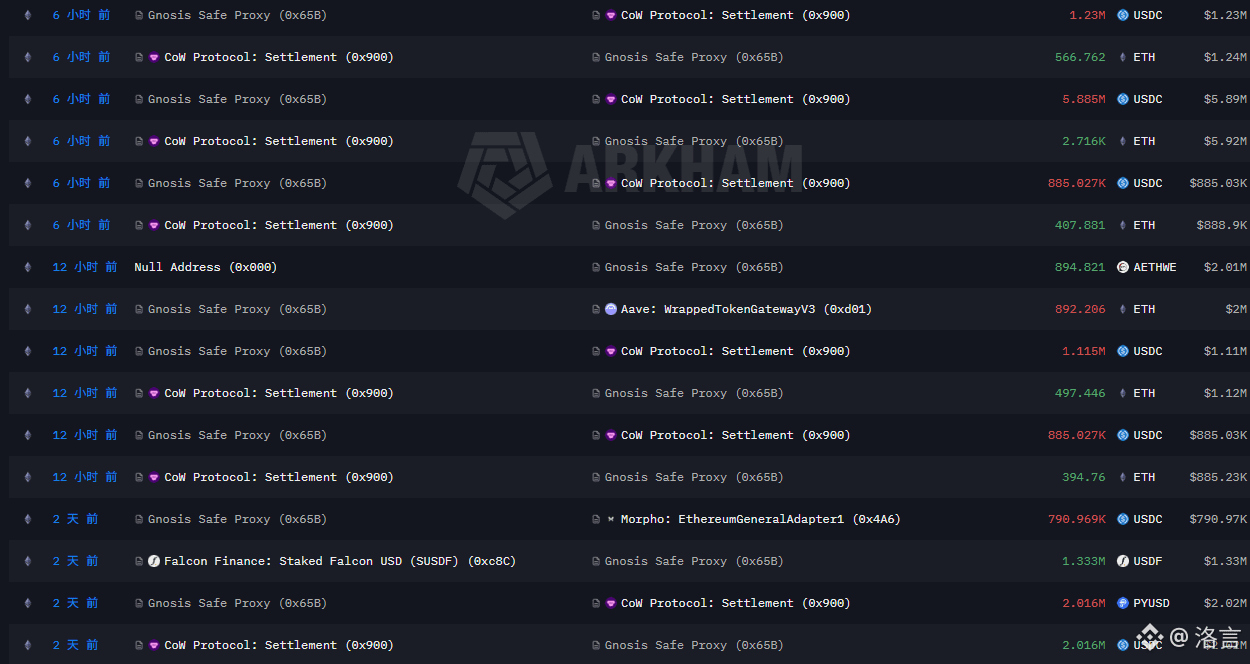Click the '2 天 前' timestamp on the Morpho row
1250x664 pixels.
pos(76,519)
